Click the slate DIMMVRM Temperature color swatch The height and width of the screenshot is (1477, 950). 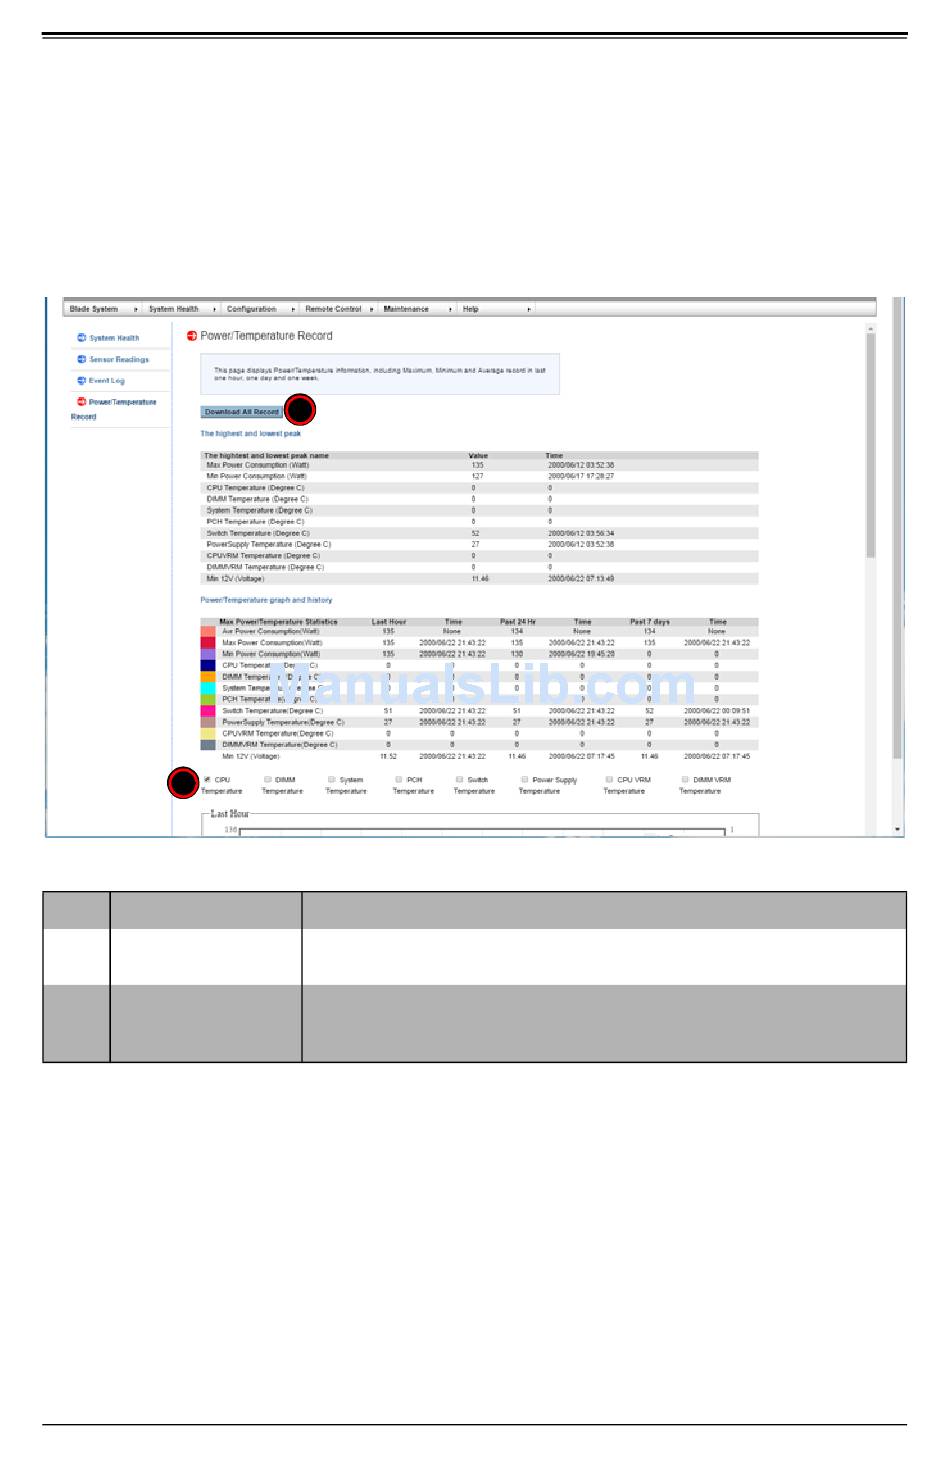[208, 745]
